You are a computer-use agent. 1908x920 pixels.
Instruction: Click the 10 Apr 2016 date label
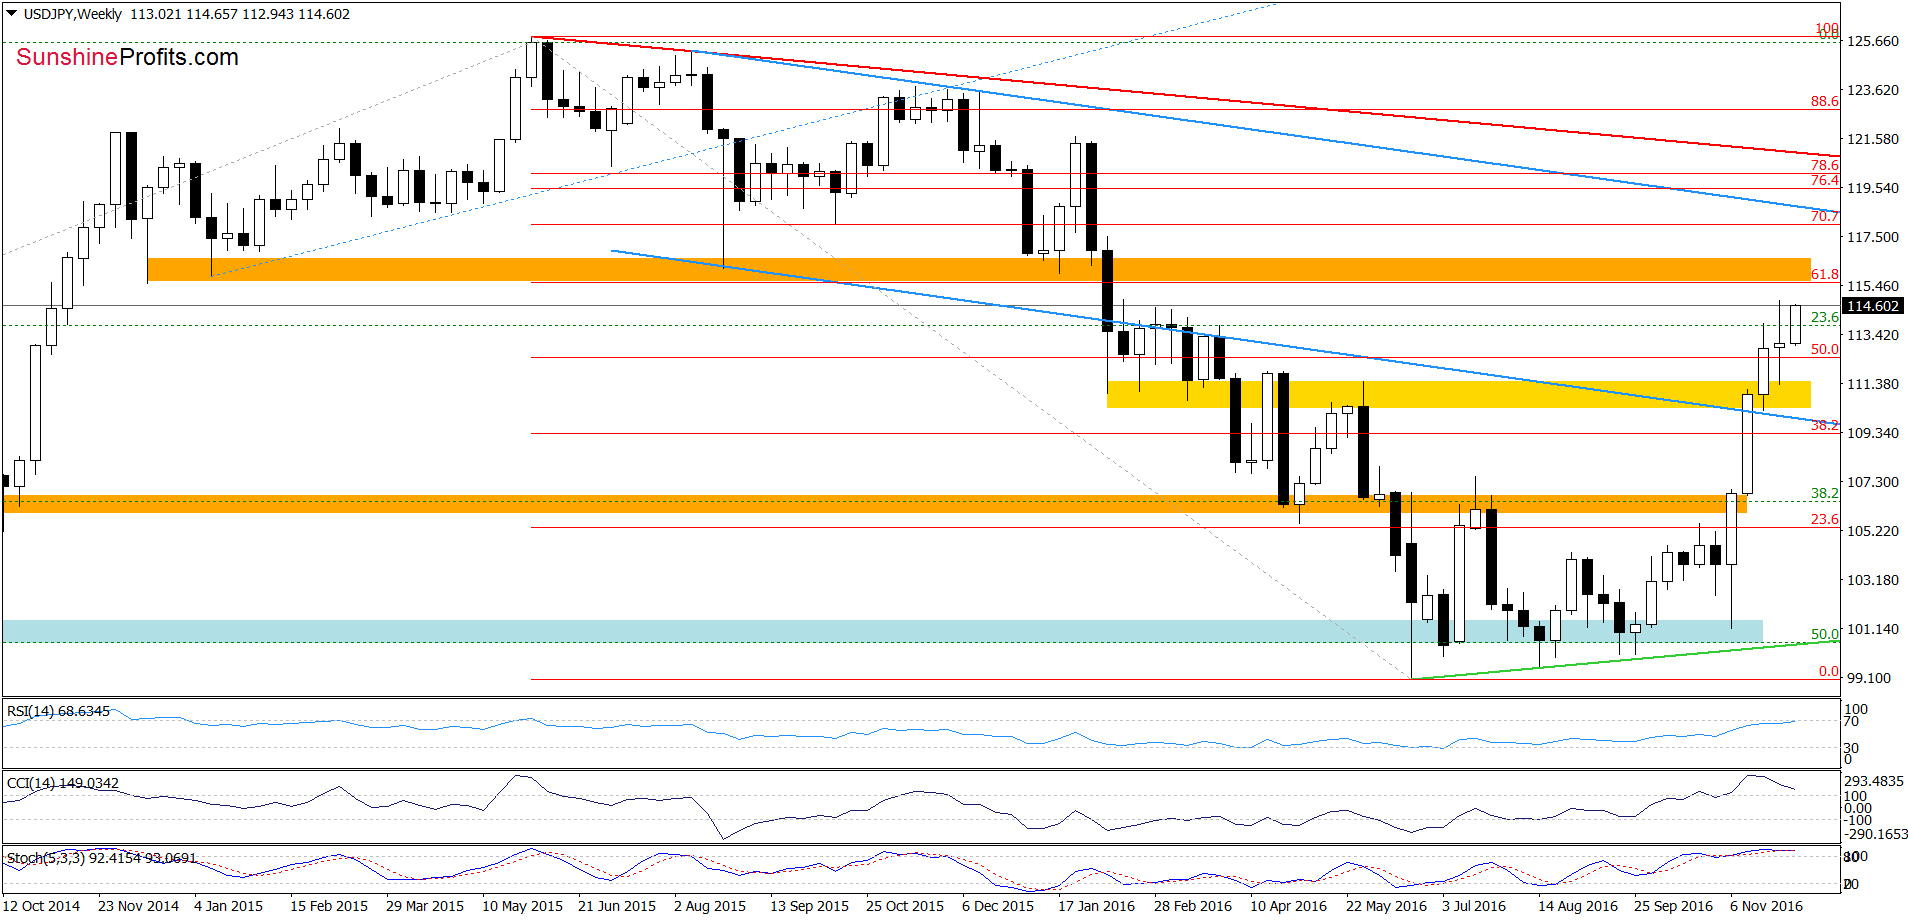1289,906
